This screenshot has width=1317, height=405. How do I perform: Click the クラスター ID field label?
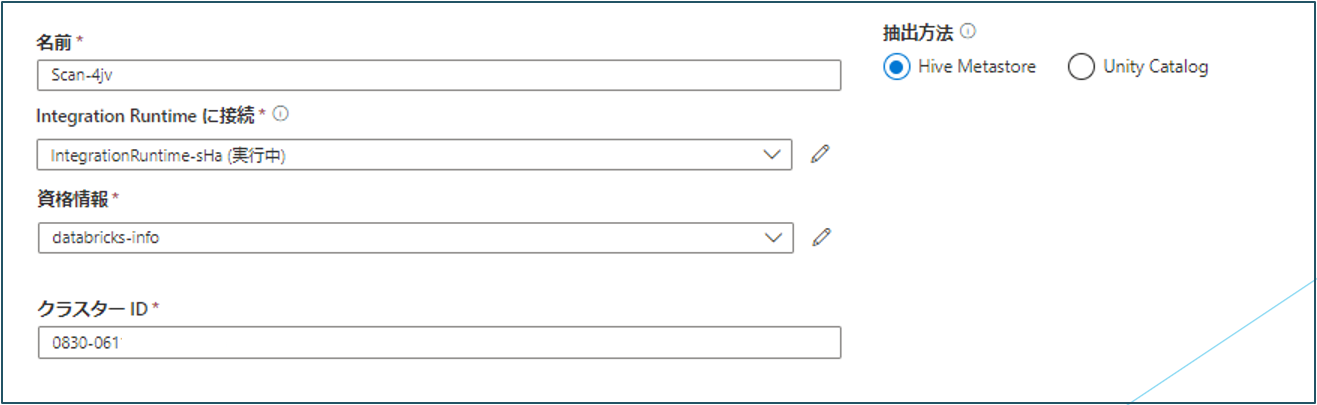coord(92,308)
